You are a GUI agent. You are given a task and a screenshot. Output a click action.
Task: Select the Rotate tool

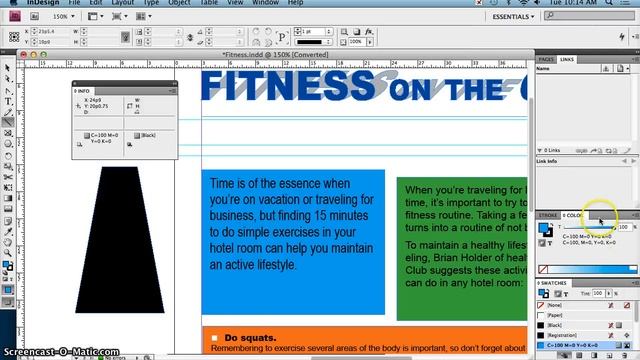coord(8,156)
